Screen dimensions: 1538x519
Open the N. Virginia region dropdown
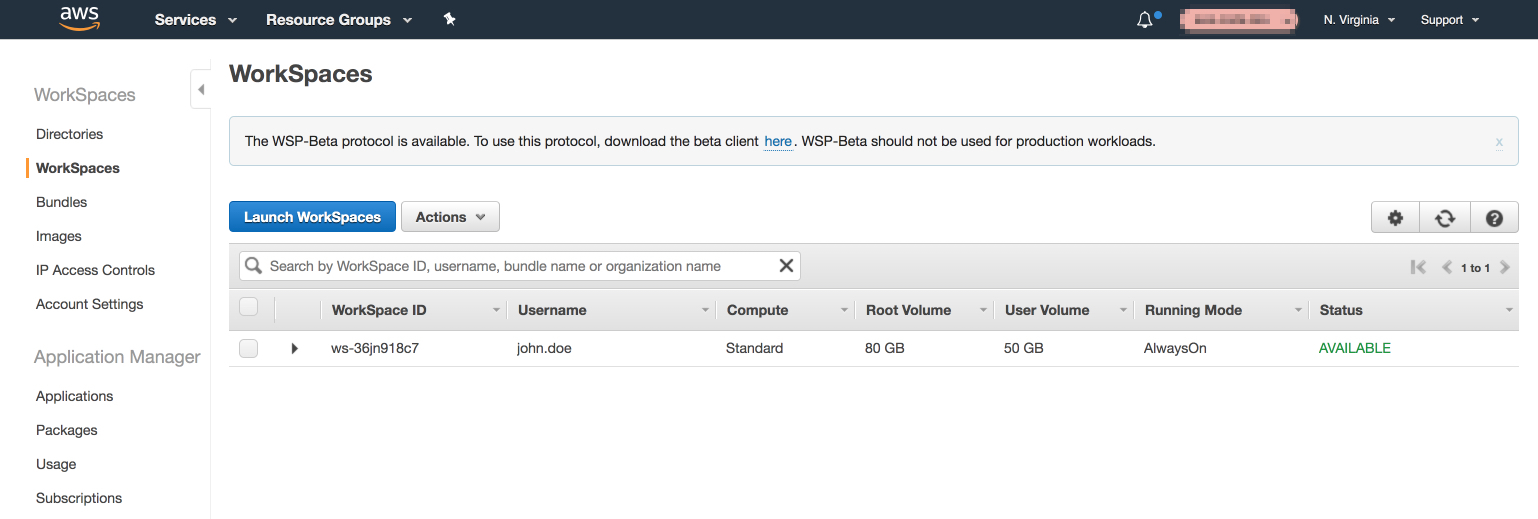(x=1359, y=20)
